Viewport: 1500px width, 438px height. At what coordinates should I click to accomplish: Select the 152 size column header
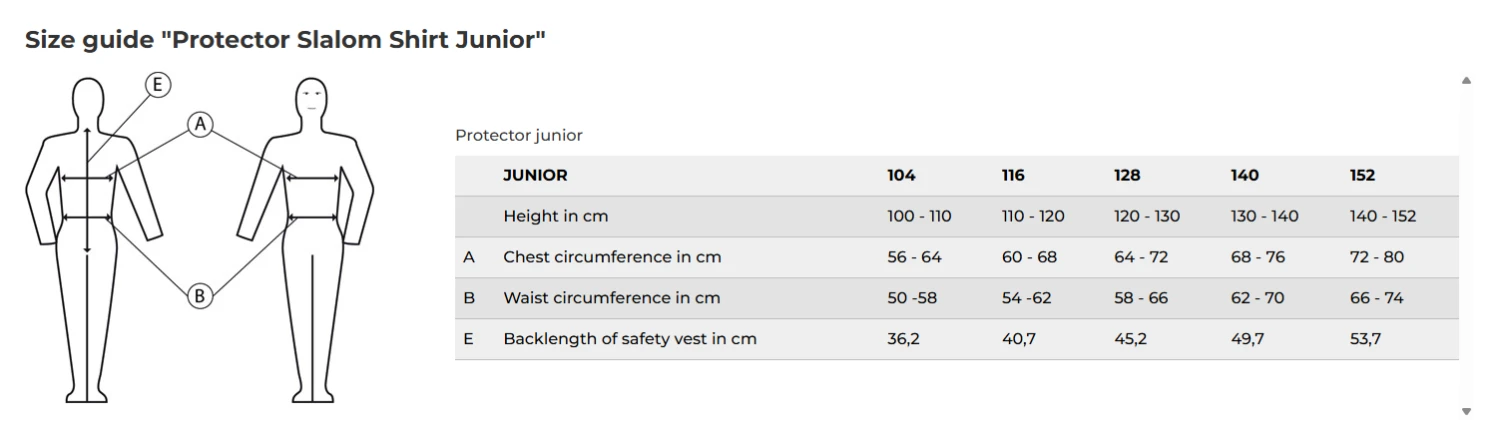[1362, 175]
